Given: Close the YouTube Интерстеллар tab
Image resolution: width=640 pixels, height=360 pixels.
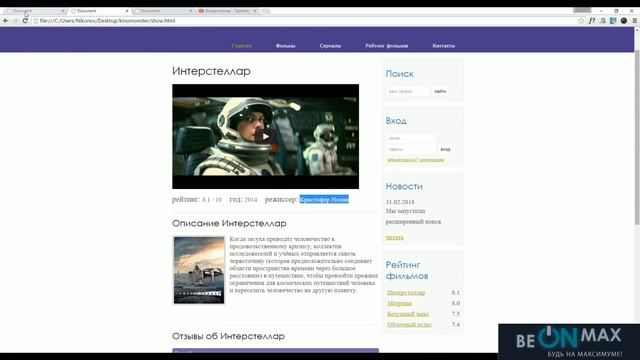Looking at the screenshot, I should [x=255, y=11].
